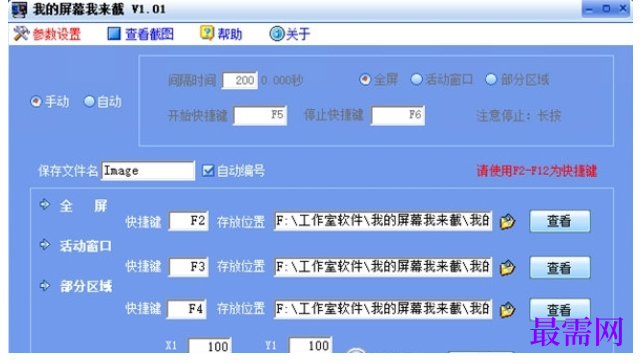Browse folder icon for the F3 active window row
Image resolution: width=642 pixels, height=363 pixels.
pos(508,268)
